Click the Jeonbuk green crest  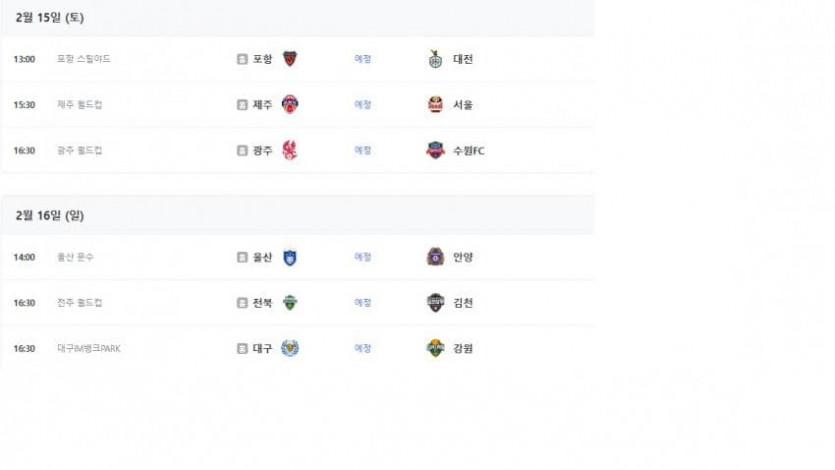pos(290,302)
